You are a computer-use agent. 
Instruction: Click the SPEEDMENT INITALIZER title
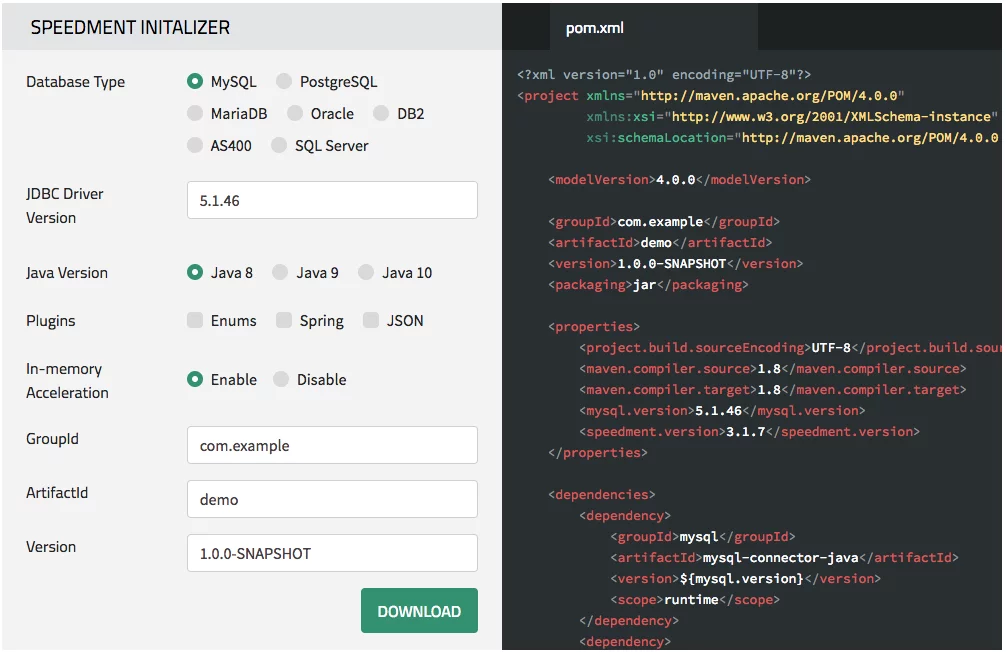point(130,28)
